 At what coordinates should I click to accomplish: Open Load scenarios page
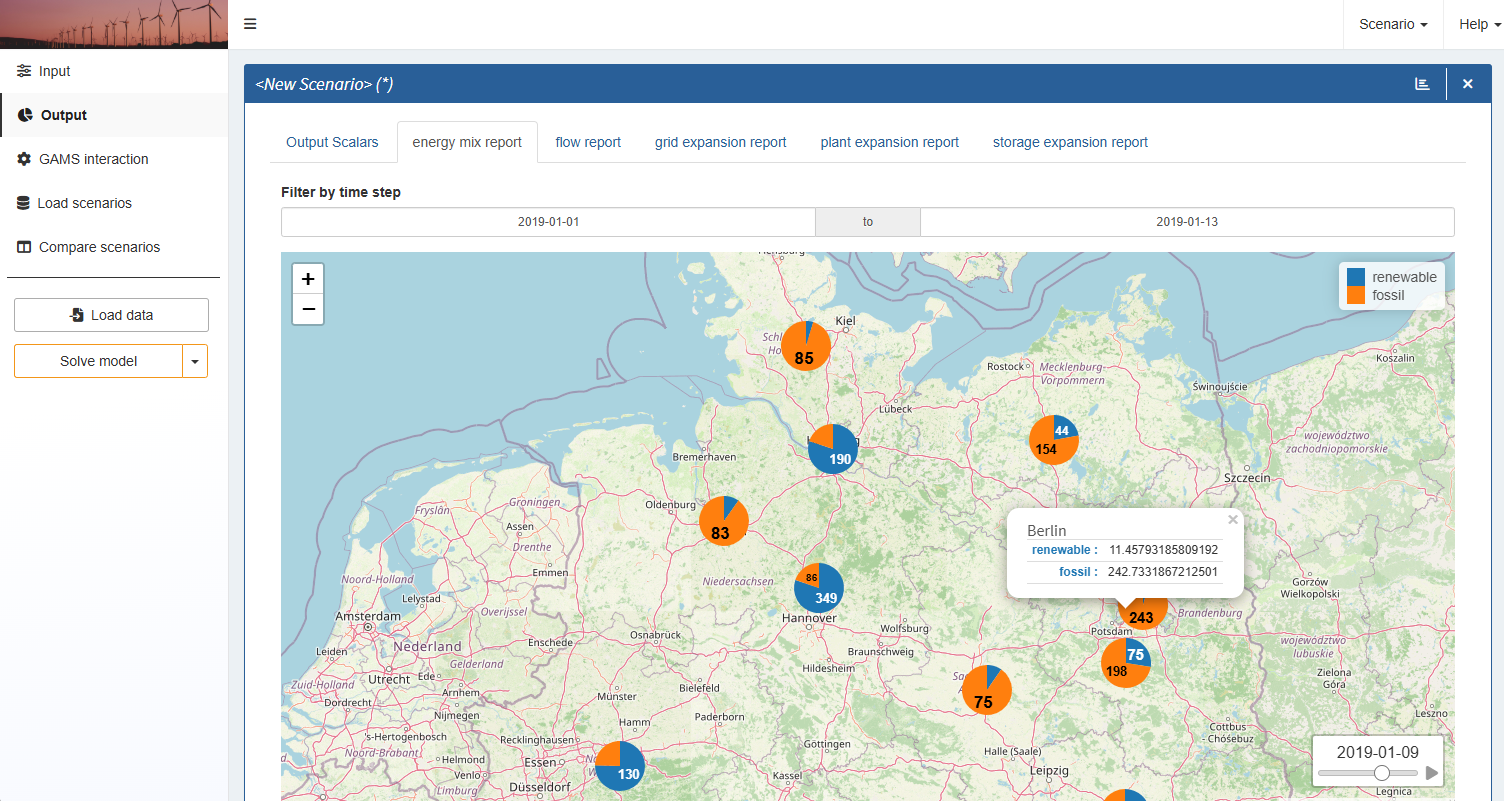pyautogui.click(x=114, y=203)
